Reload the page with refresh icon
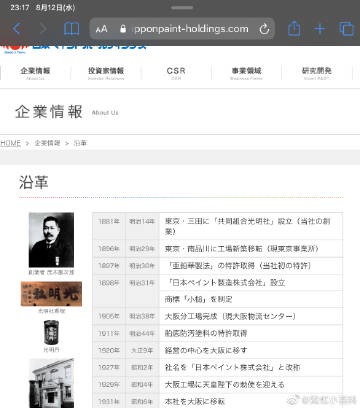The height and width of the screenshot is (408, 360). pos(264,29)
